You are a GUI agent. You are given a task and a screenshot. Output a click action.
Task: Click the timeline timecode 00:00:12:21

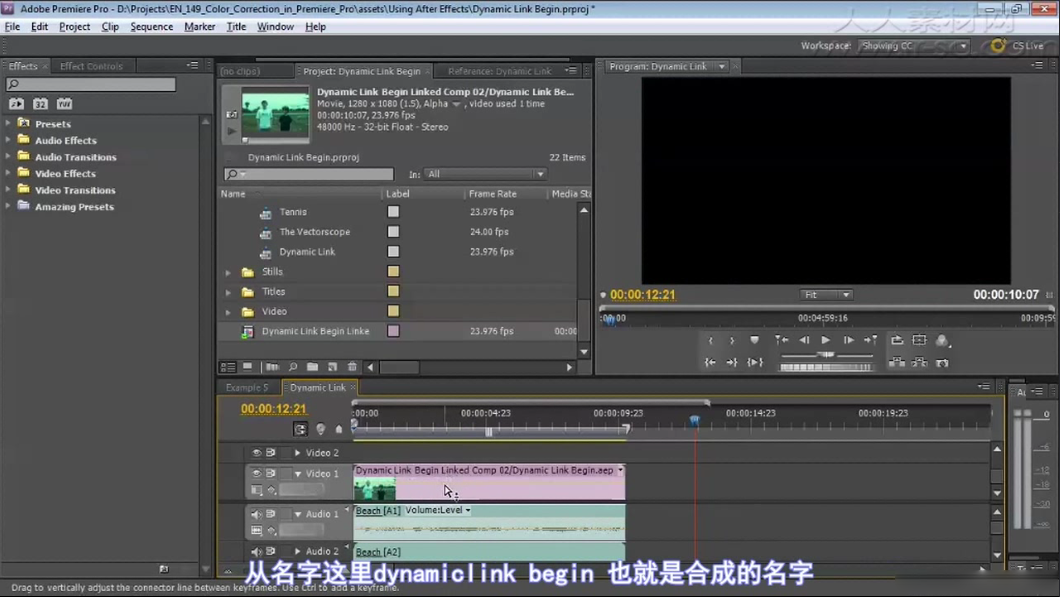[274, 408]
